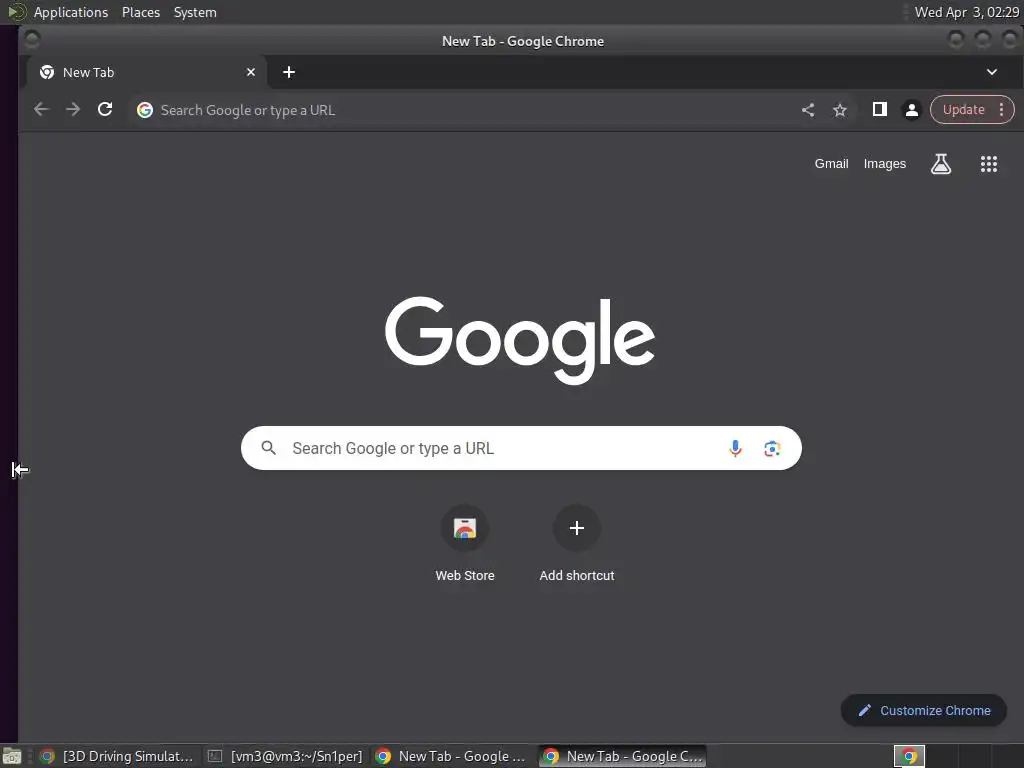
Task: Open the Images link
Action: pos(884,164)
